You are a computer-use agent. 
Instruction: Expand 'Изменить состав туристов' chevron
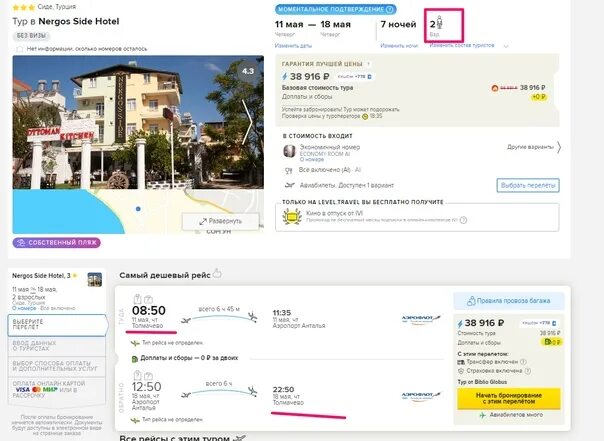(x=506, y=46)
